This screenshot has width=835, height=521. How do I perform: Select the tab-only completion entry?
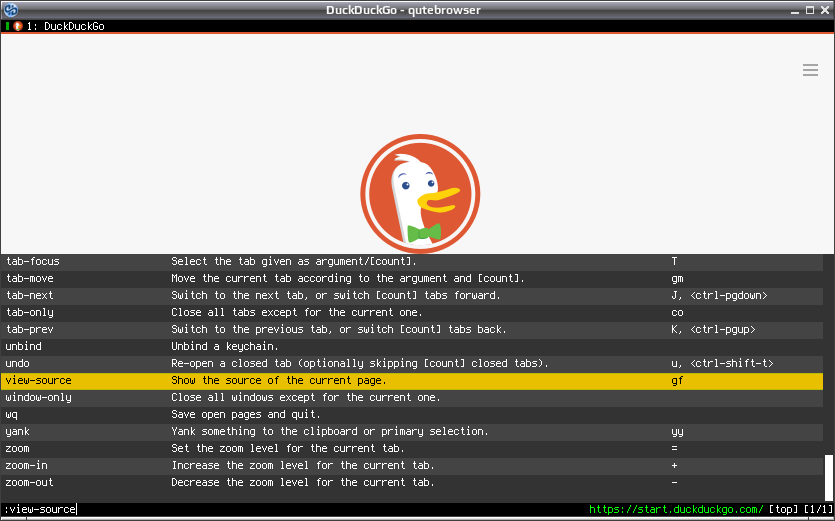coord(412,313)
